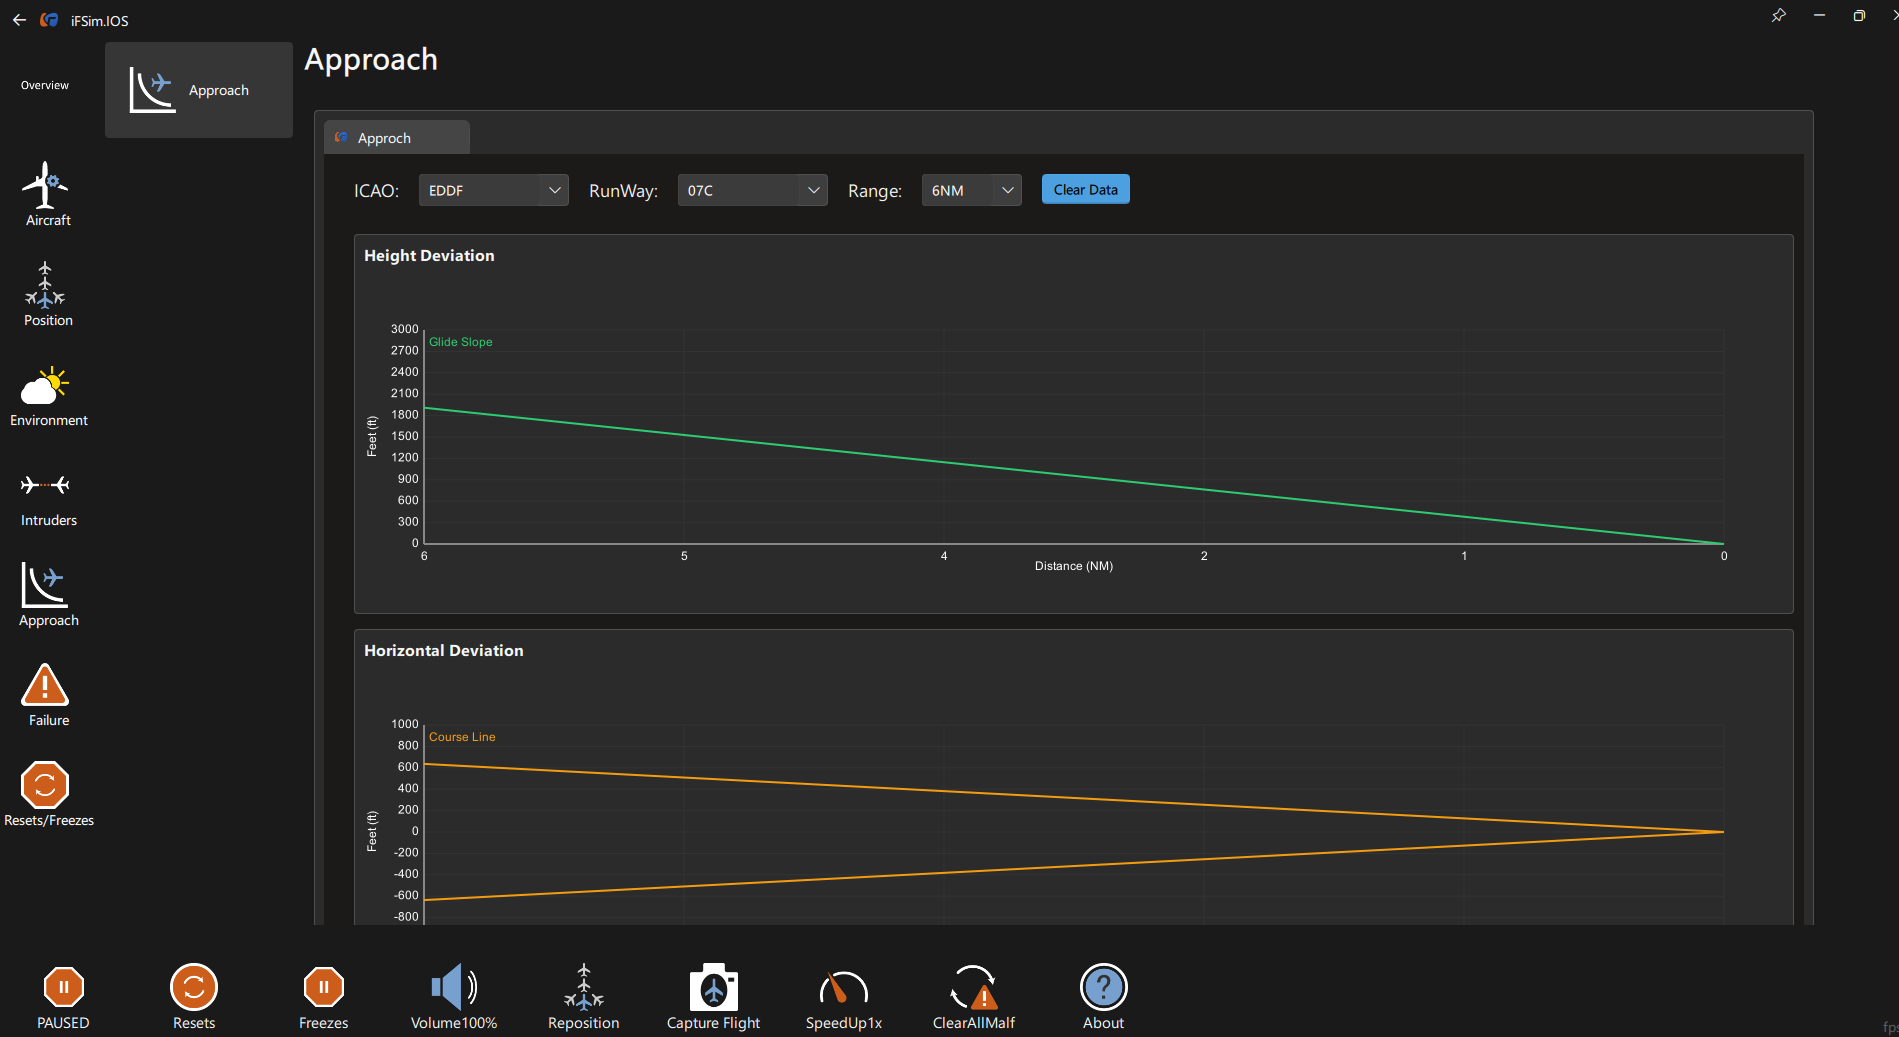
Task: Expand the ICAO dropdown showing EDDF
Action: click(493, 190)
